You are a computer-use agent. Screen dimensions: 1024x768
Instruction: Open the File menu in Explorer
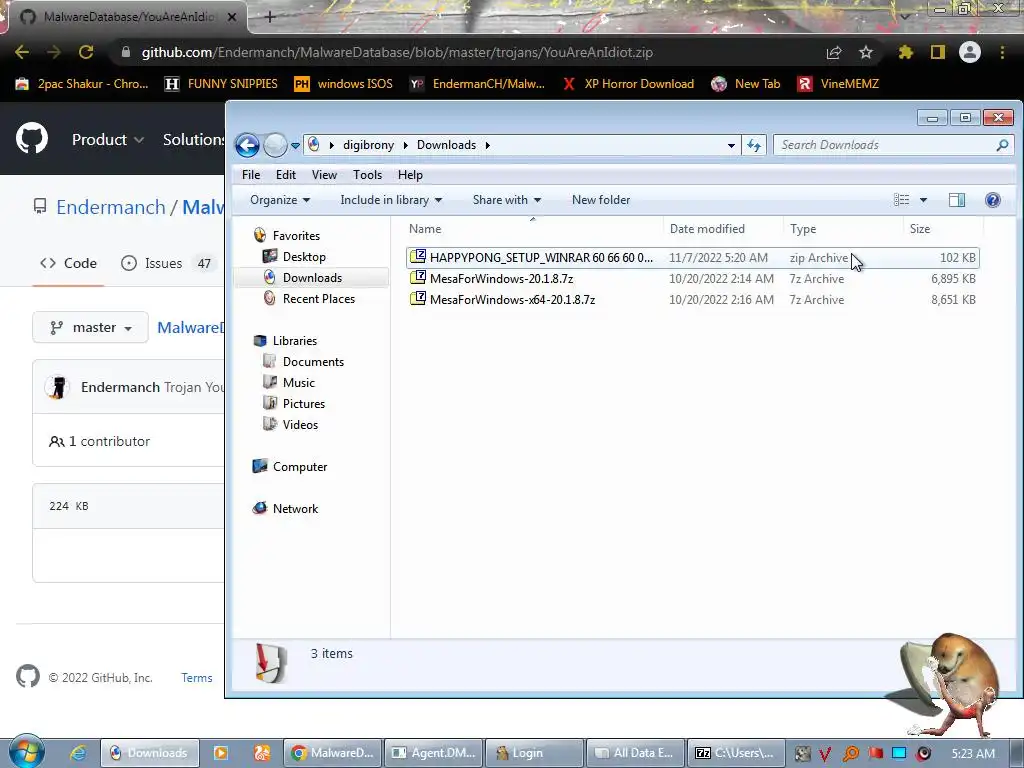(x=251, y=175)
